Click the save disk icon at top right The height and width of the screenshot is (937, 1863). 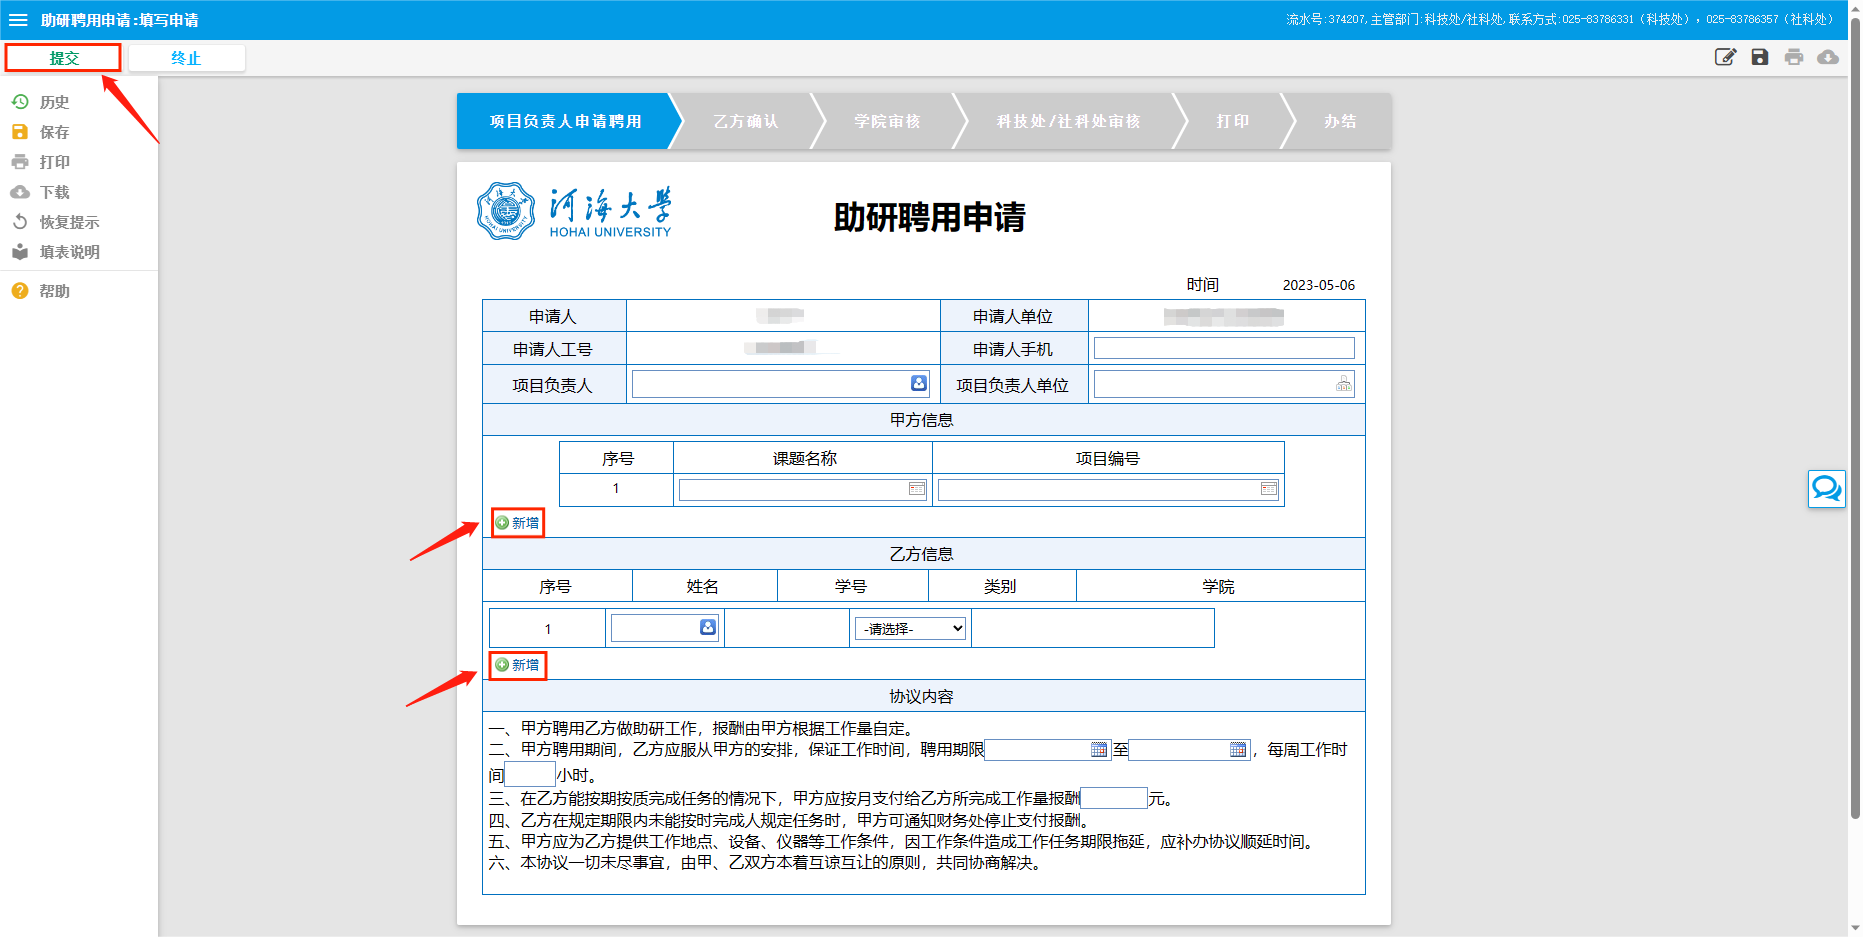1760,57
